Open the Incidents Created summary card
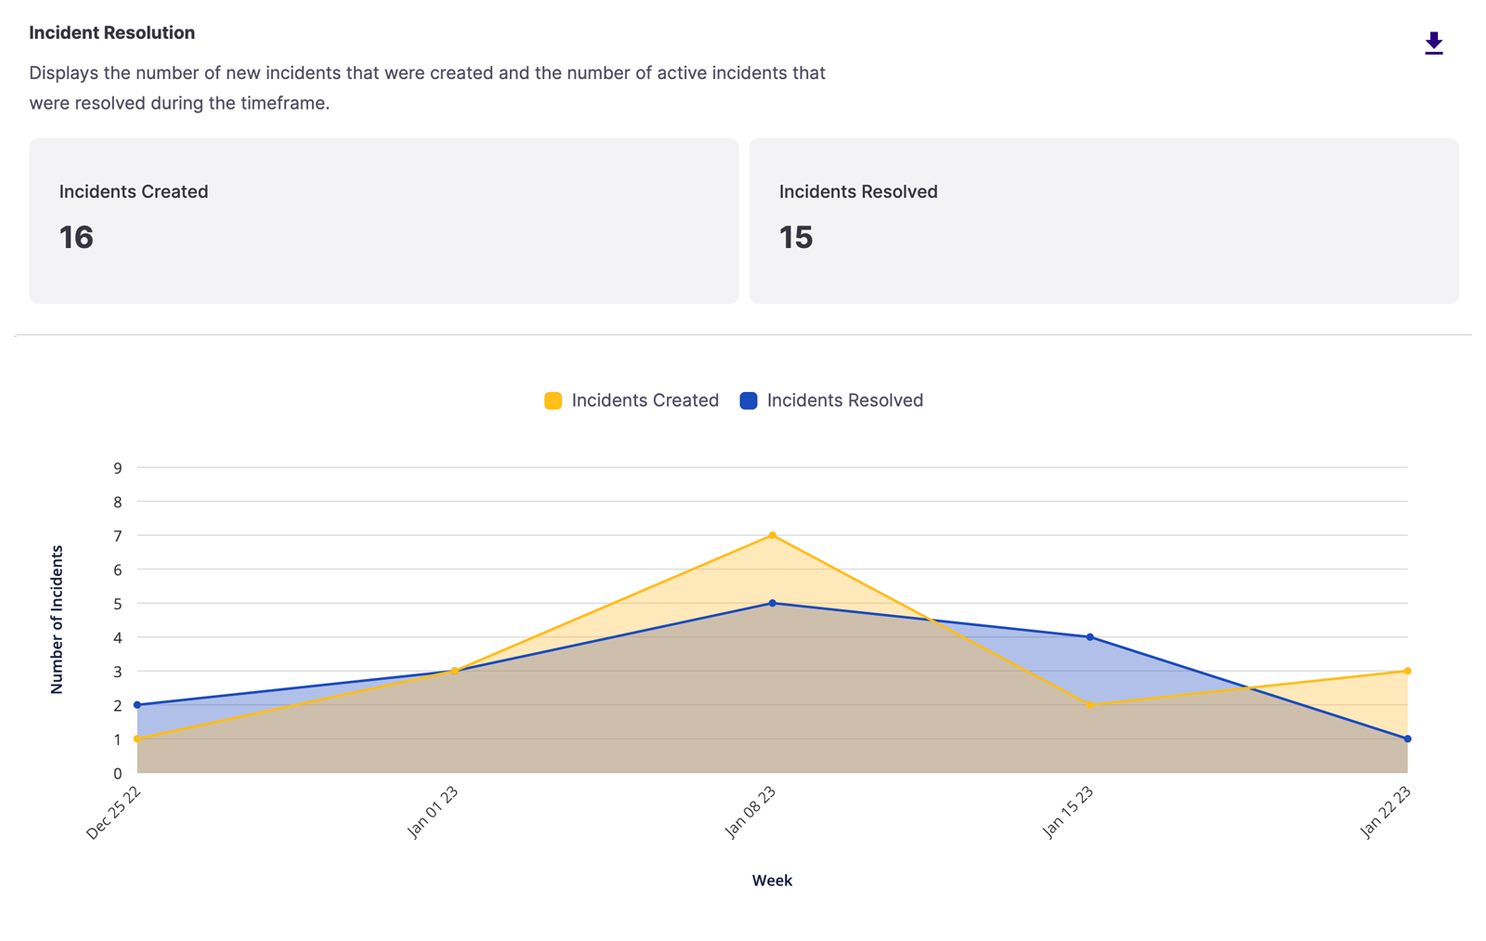Image resolution: width=1486 pixels, height=941 pixels. (x=384, y=221)
